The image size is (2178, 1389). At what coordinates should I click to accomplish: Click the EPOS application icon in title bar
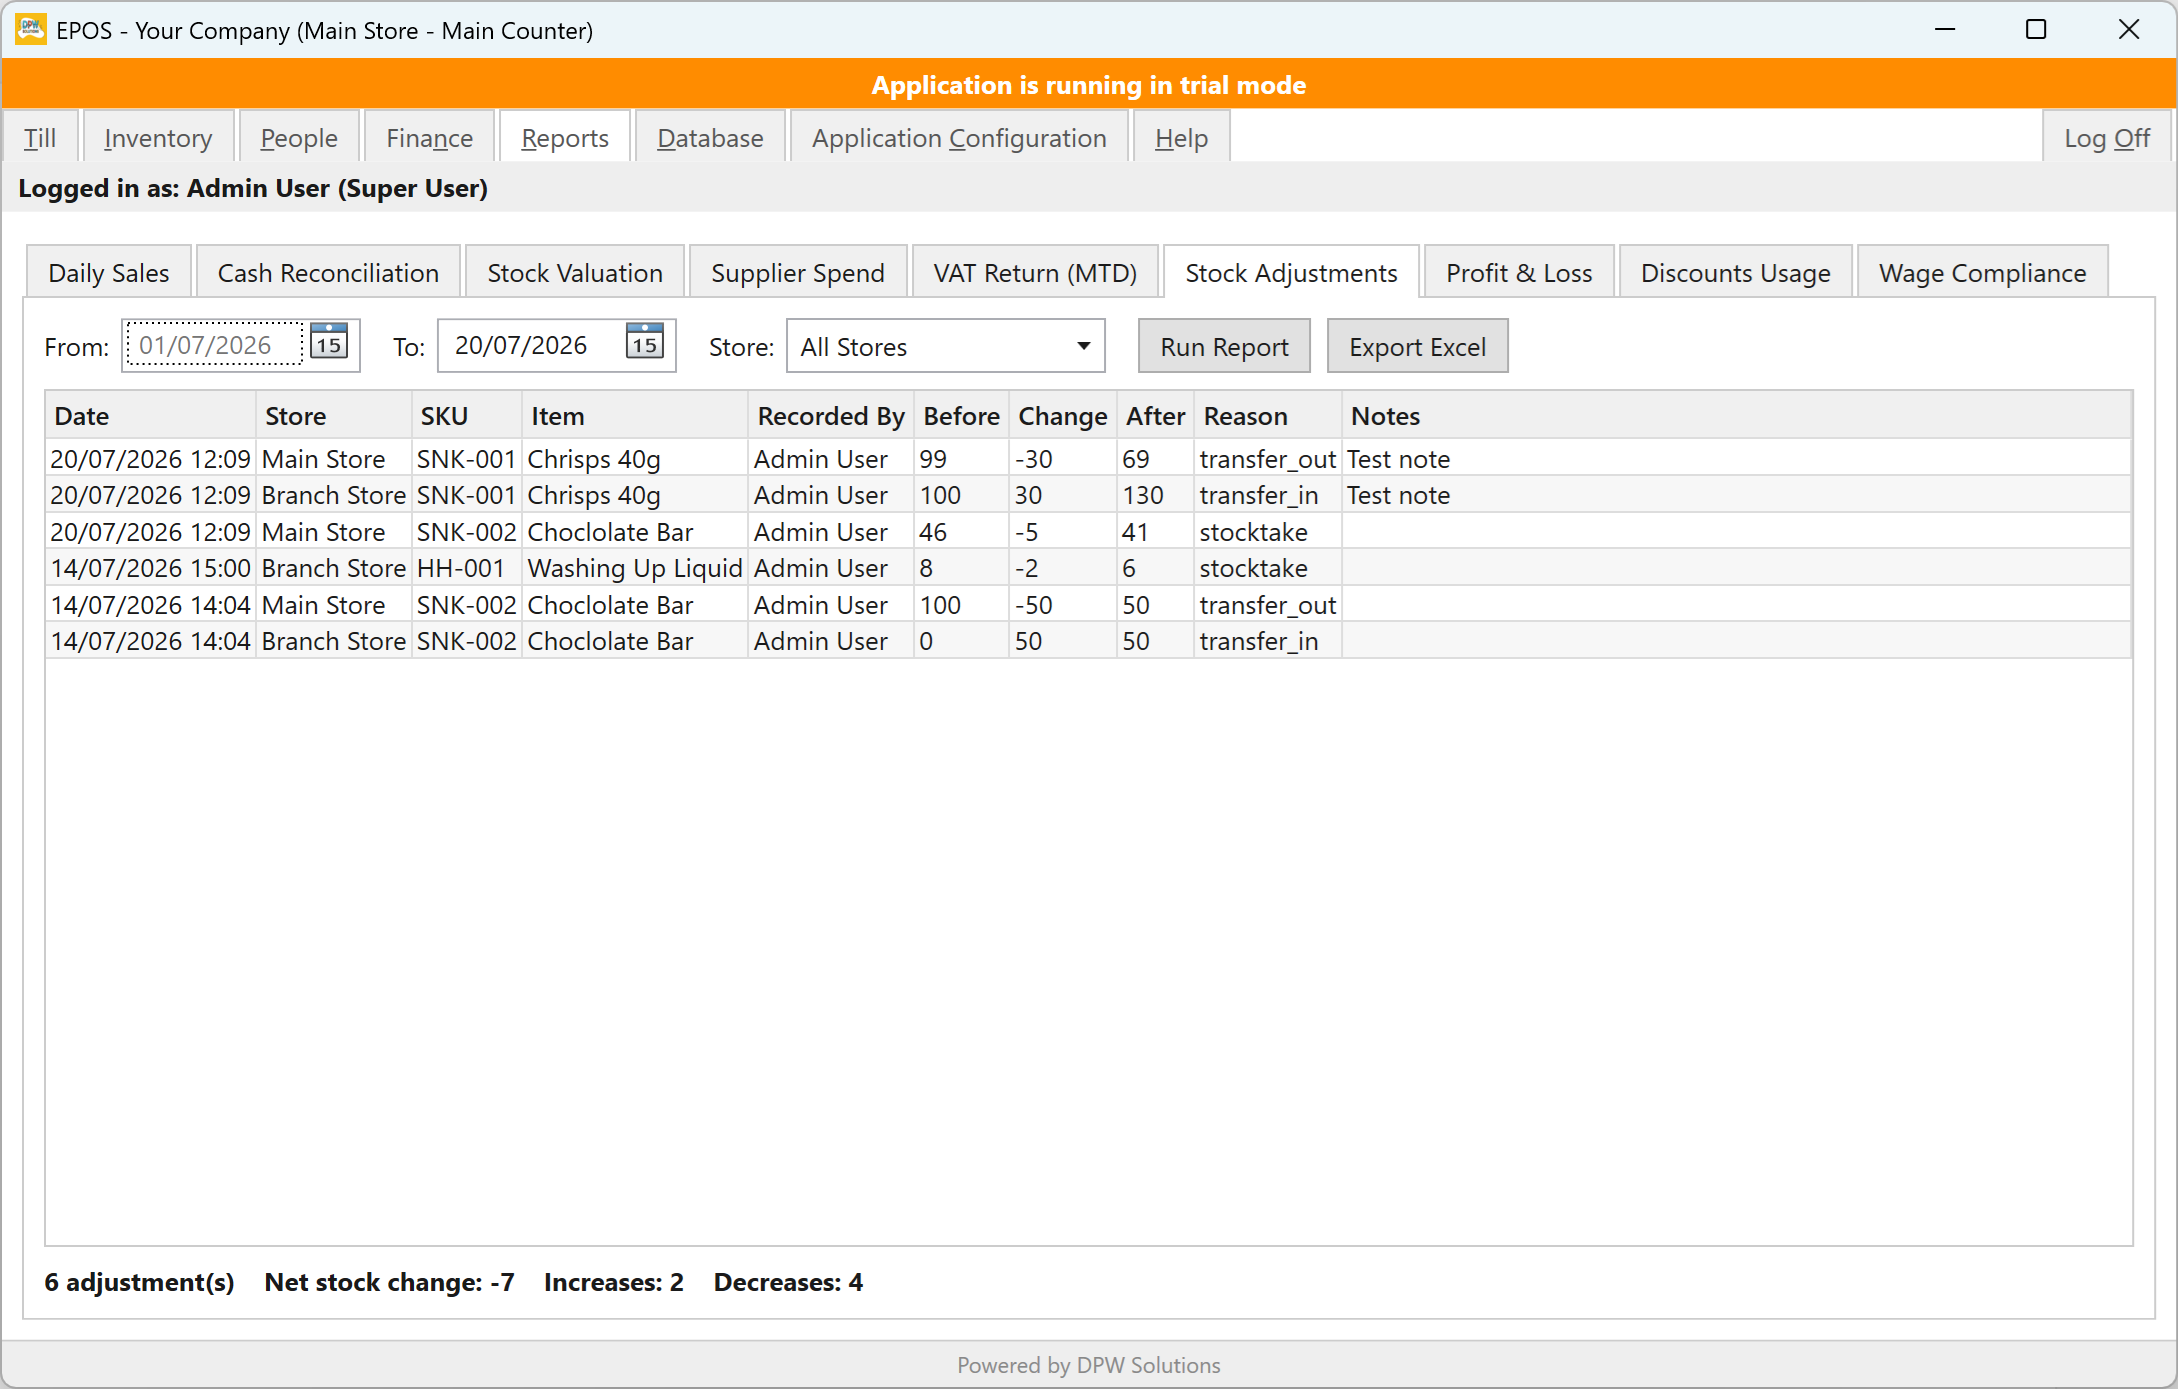[30, 29]
